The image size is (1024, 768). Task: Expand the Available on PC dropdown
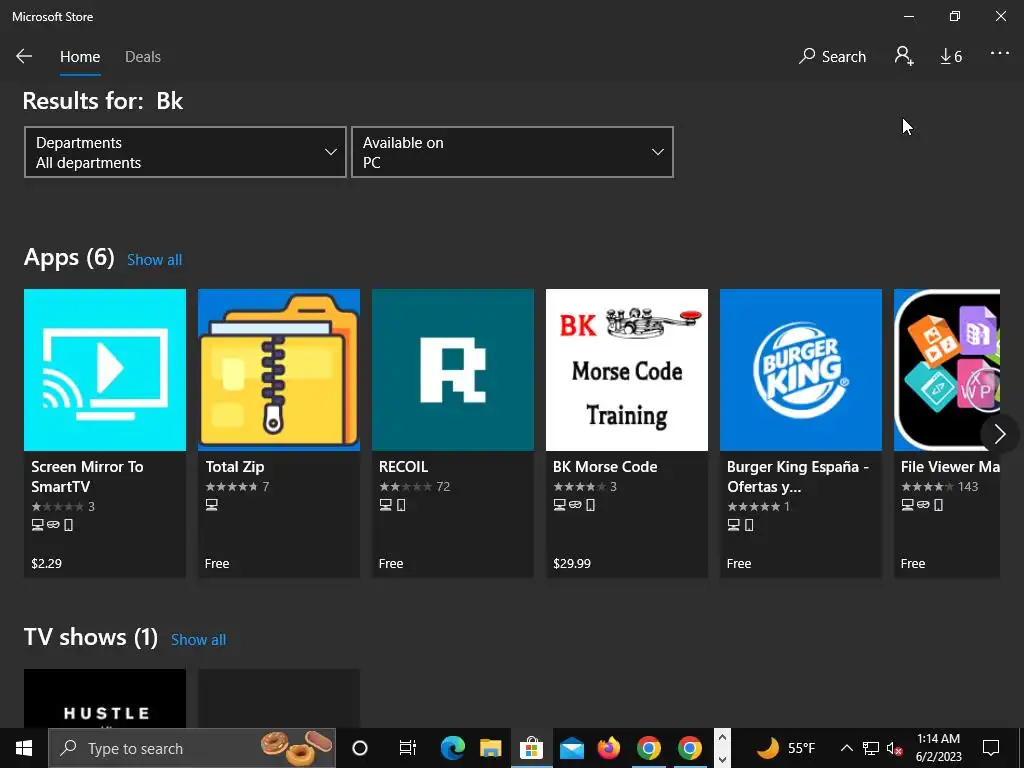(512, 152)
